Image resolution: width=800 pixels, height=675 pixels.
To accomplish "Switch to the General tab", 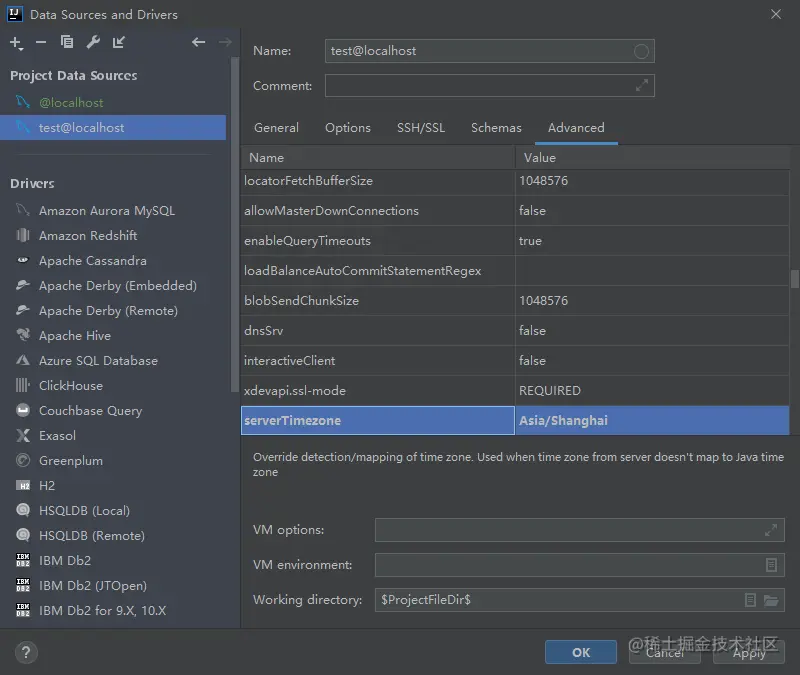I will 277,128.
